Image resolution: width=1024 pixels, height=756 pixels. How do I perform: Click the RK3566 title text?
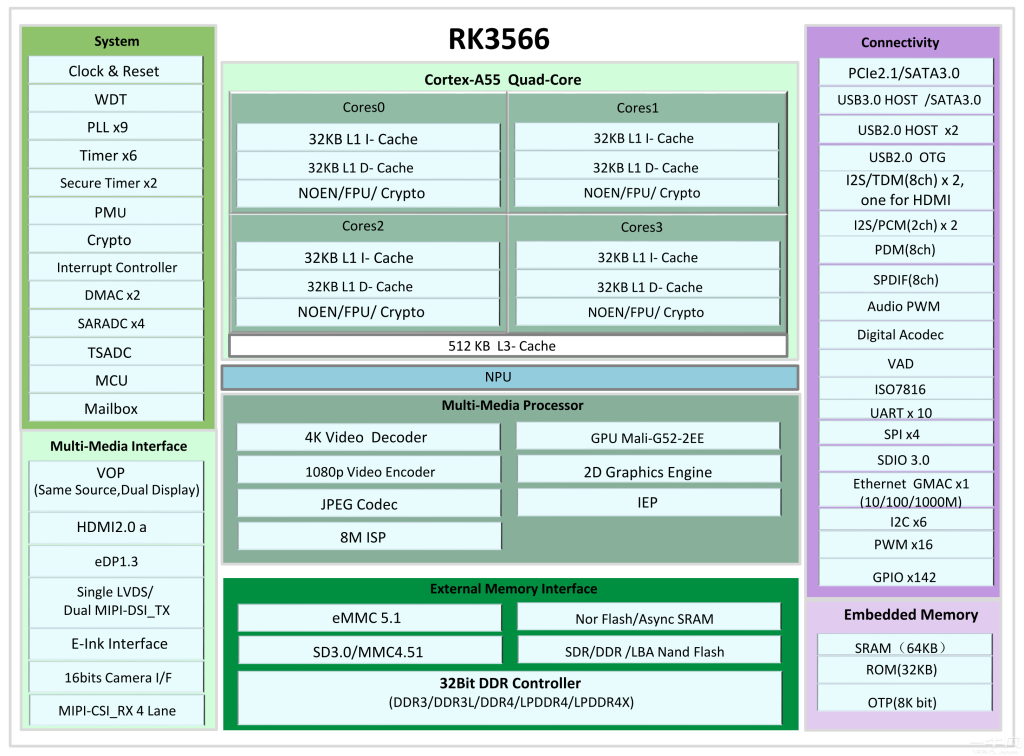(498, 39)
